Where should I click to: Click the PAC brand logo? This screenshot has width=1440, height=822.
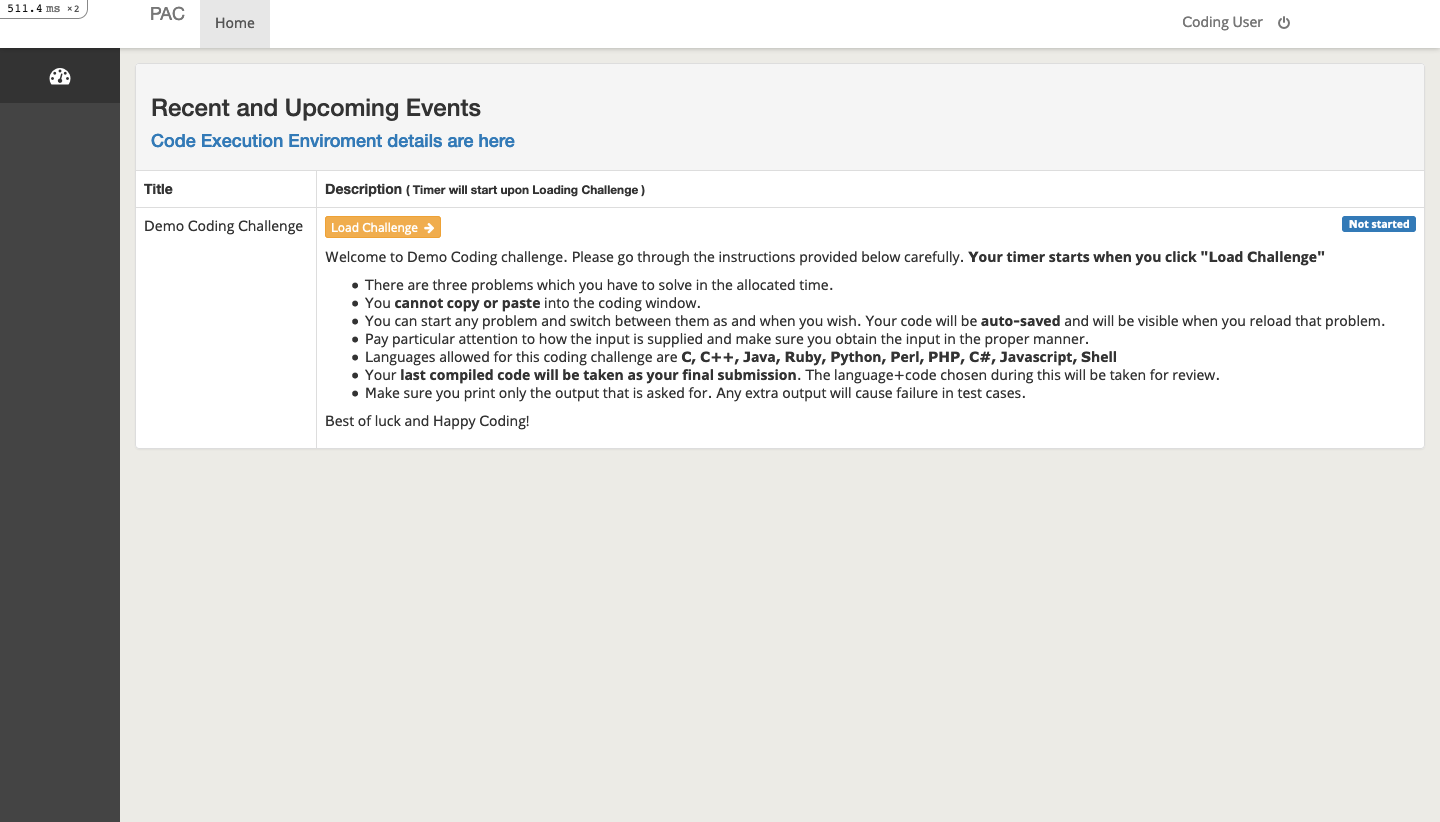[166, 14]
